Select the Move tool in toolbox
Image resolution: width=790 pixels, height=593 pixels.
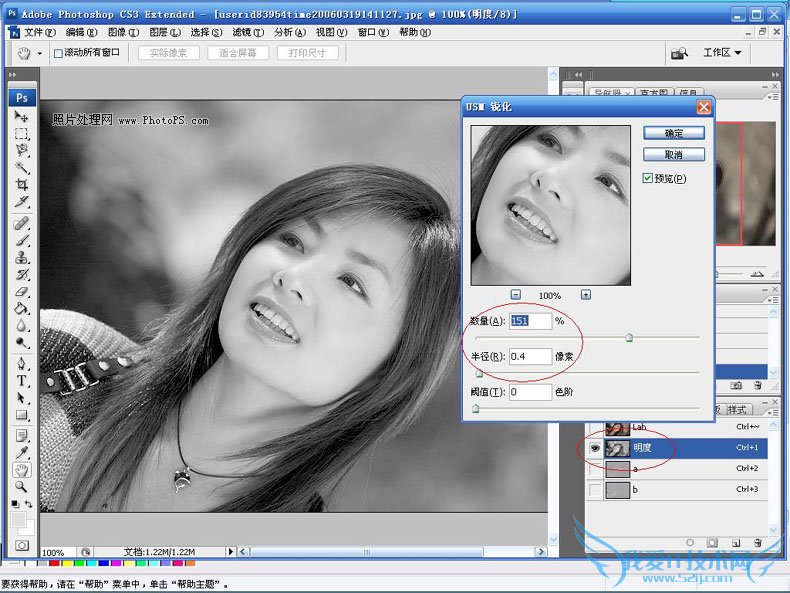tap(22, 117)
